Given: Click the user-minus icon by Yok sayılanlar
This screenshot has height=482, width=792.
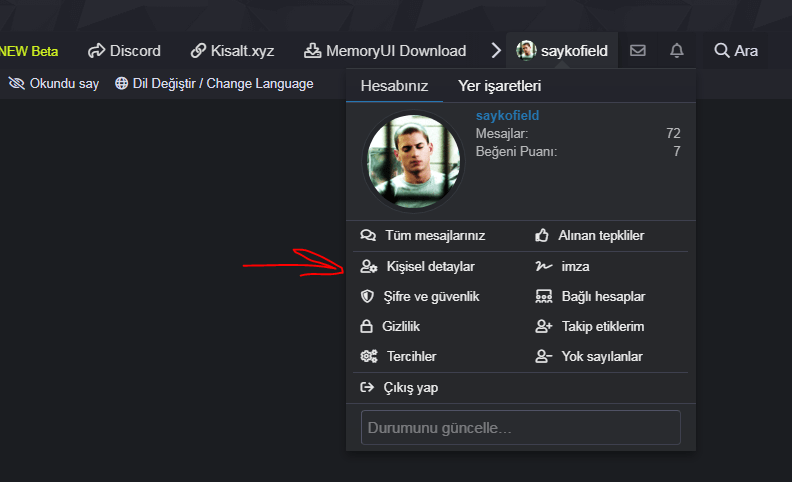Looking at the screenshot, I should [x=544, y=356].
